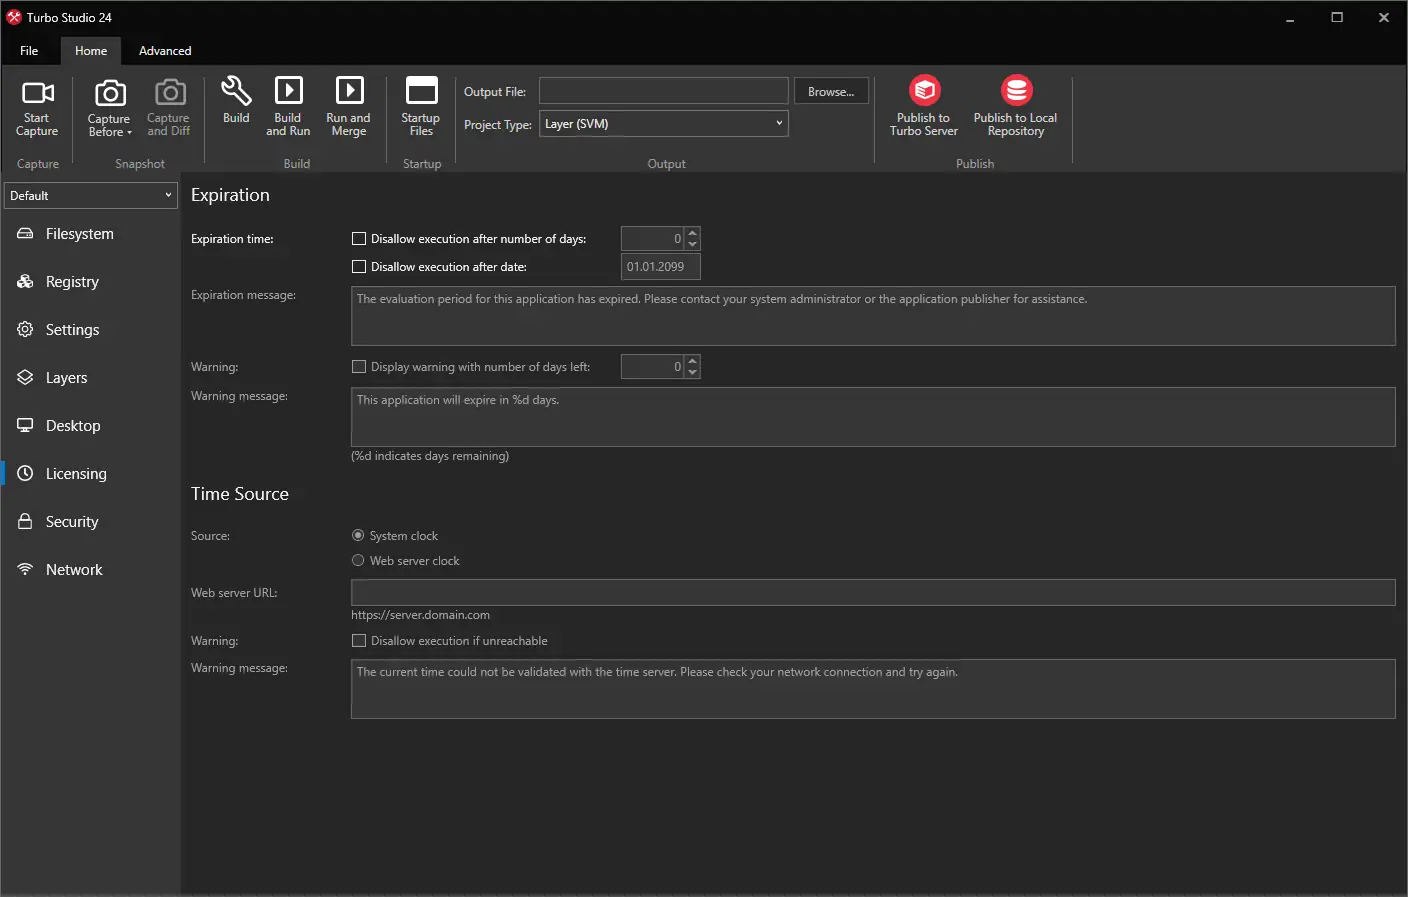Select the Web server clock source

tap(358, 561)
